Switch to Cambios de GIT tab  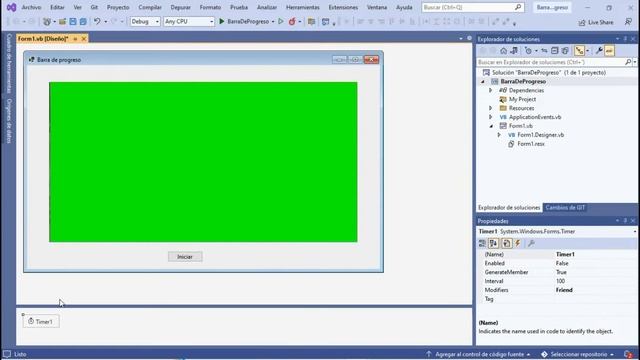(x=565, y=208)
